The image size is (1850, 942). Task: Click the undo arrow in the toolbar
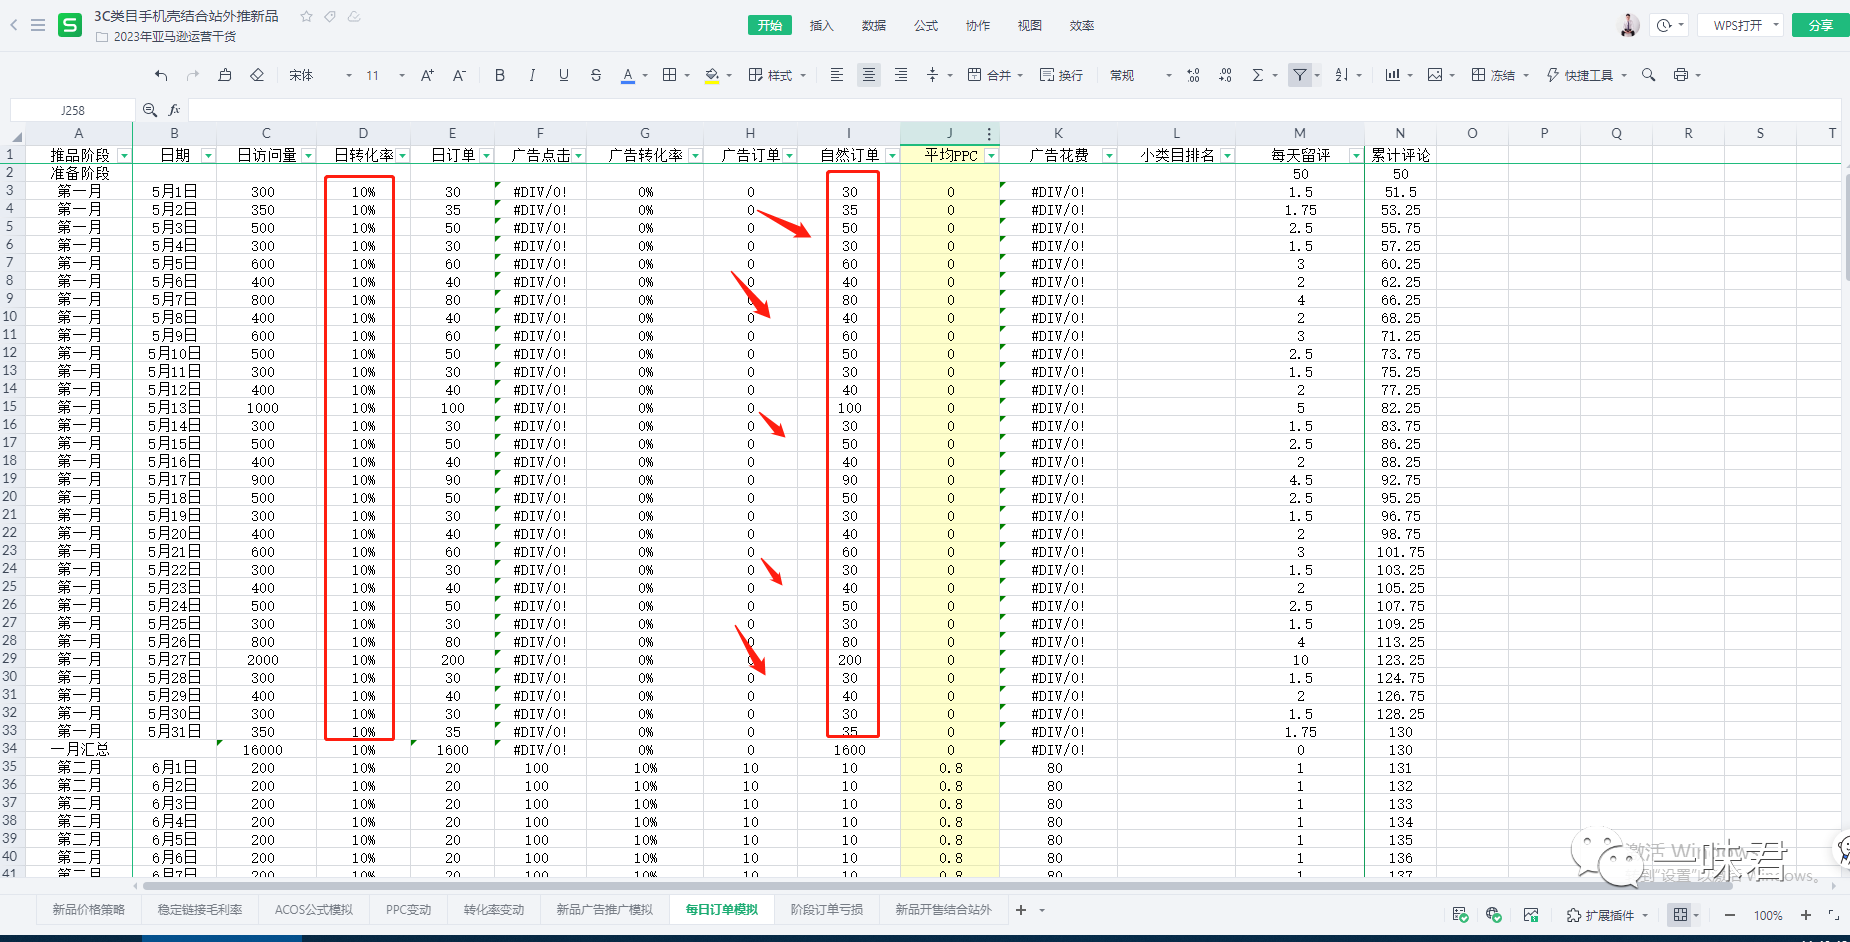[161, 75]
